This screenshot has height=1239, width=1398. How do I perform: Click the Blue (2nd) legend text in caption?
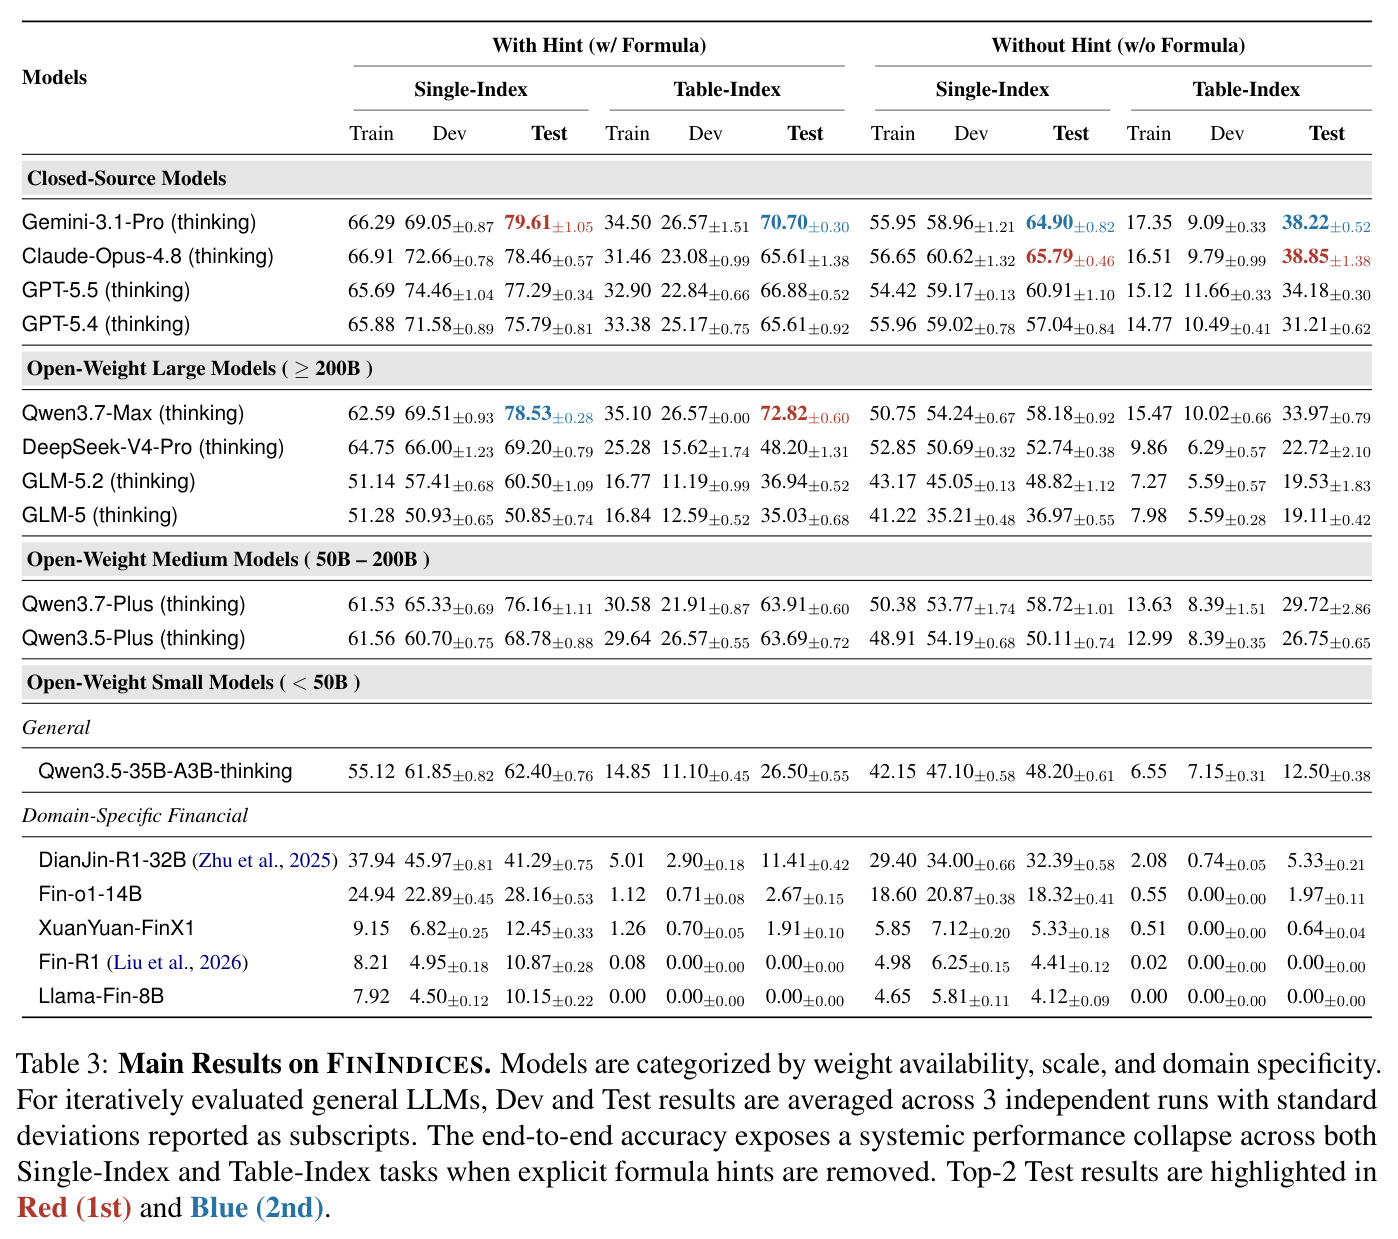257,1208
